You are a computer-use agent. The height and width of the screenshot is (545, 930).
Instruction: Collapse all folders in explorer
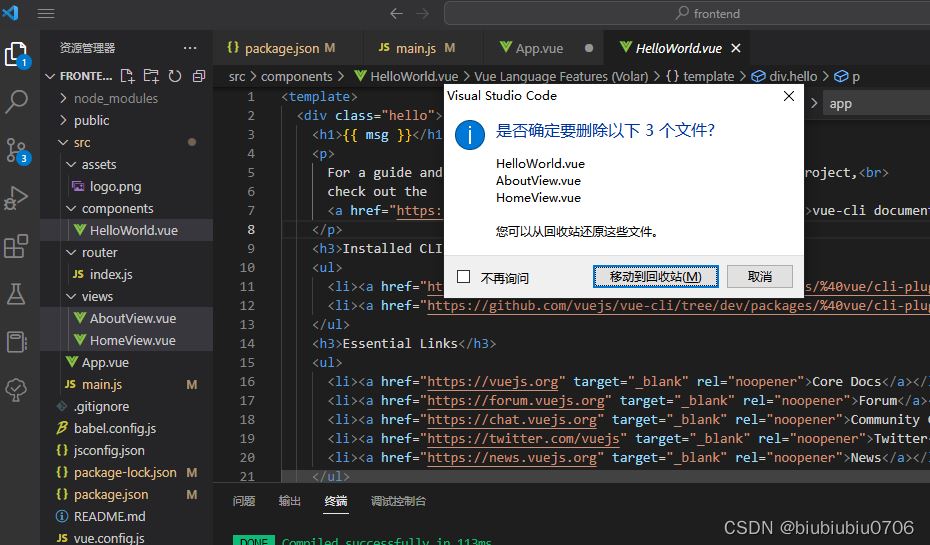(x=198, y=76)
